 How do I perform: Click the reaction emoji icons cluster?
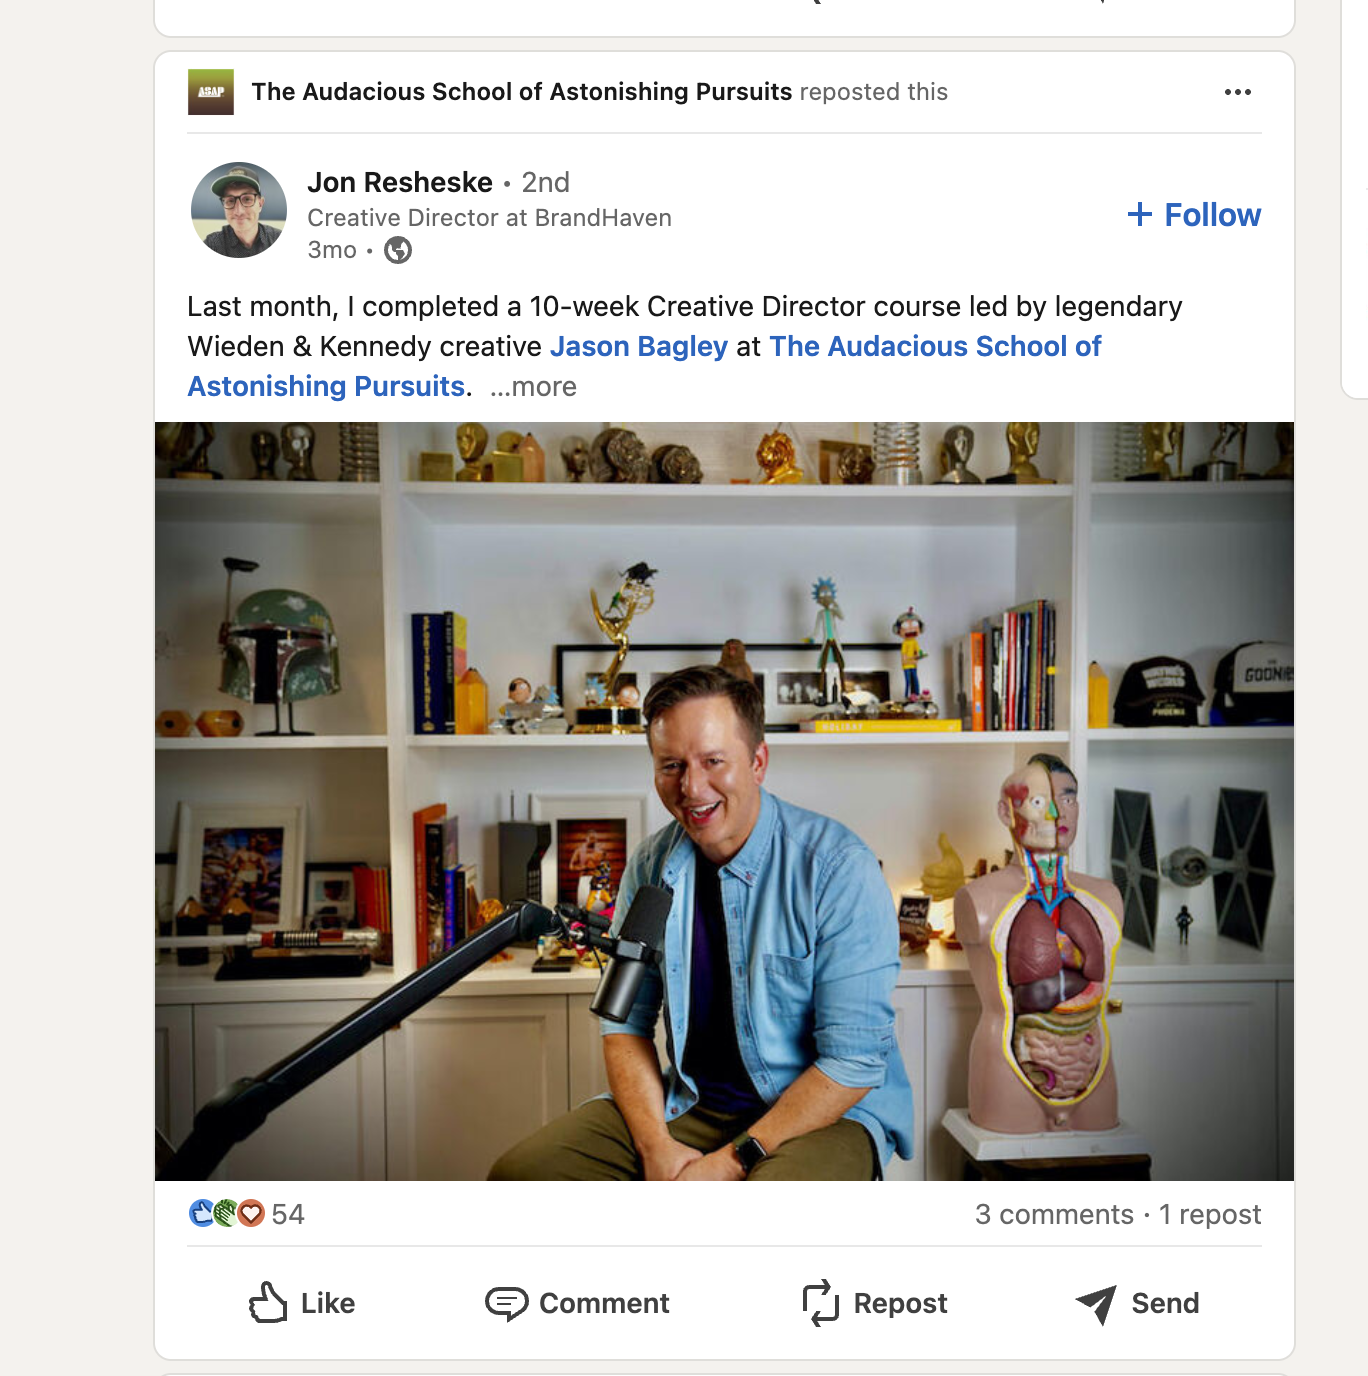click(x=226, y=1214)
